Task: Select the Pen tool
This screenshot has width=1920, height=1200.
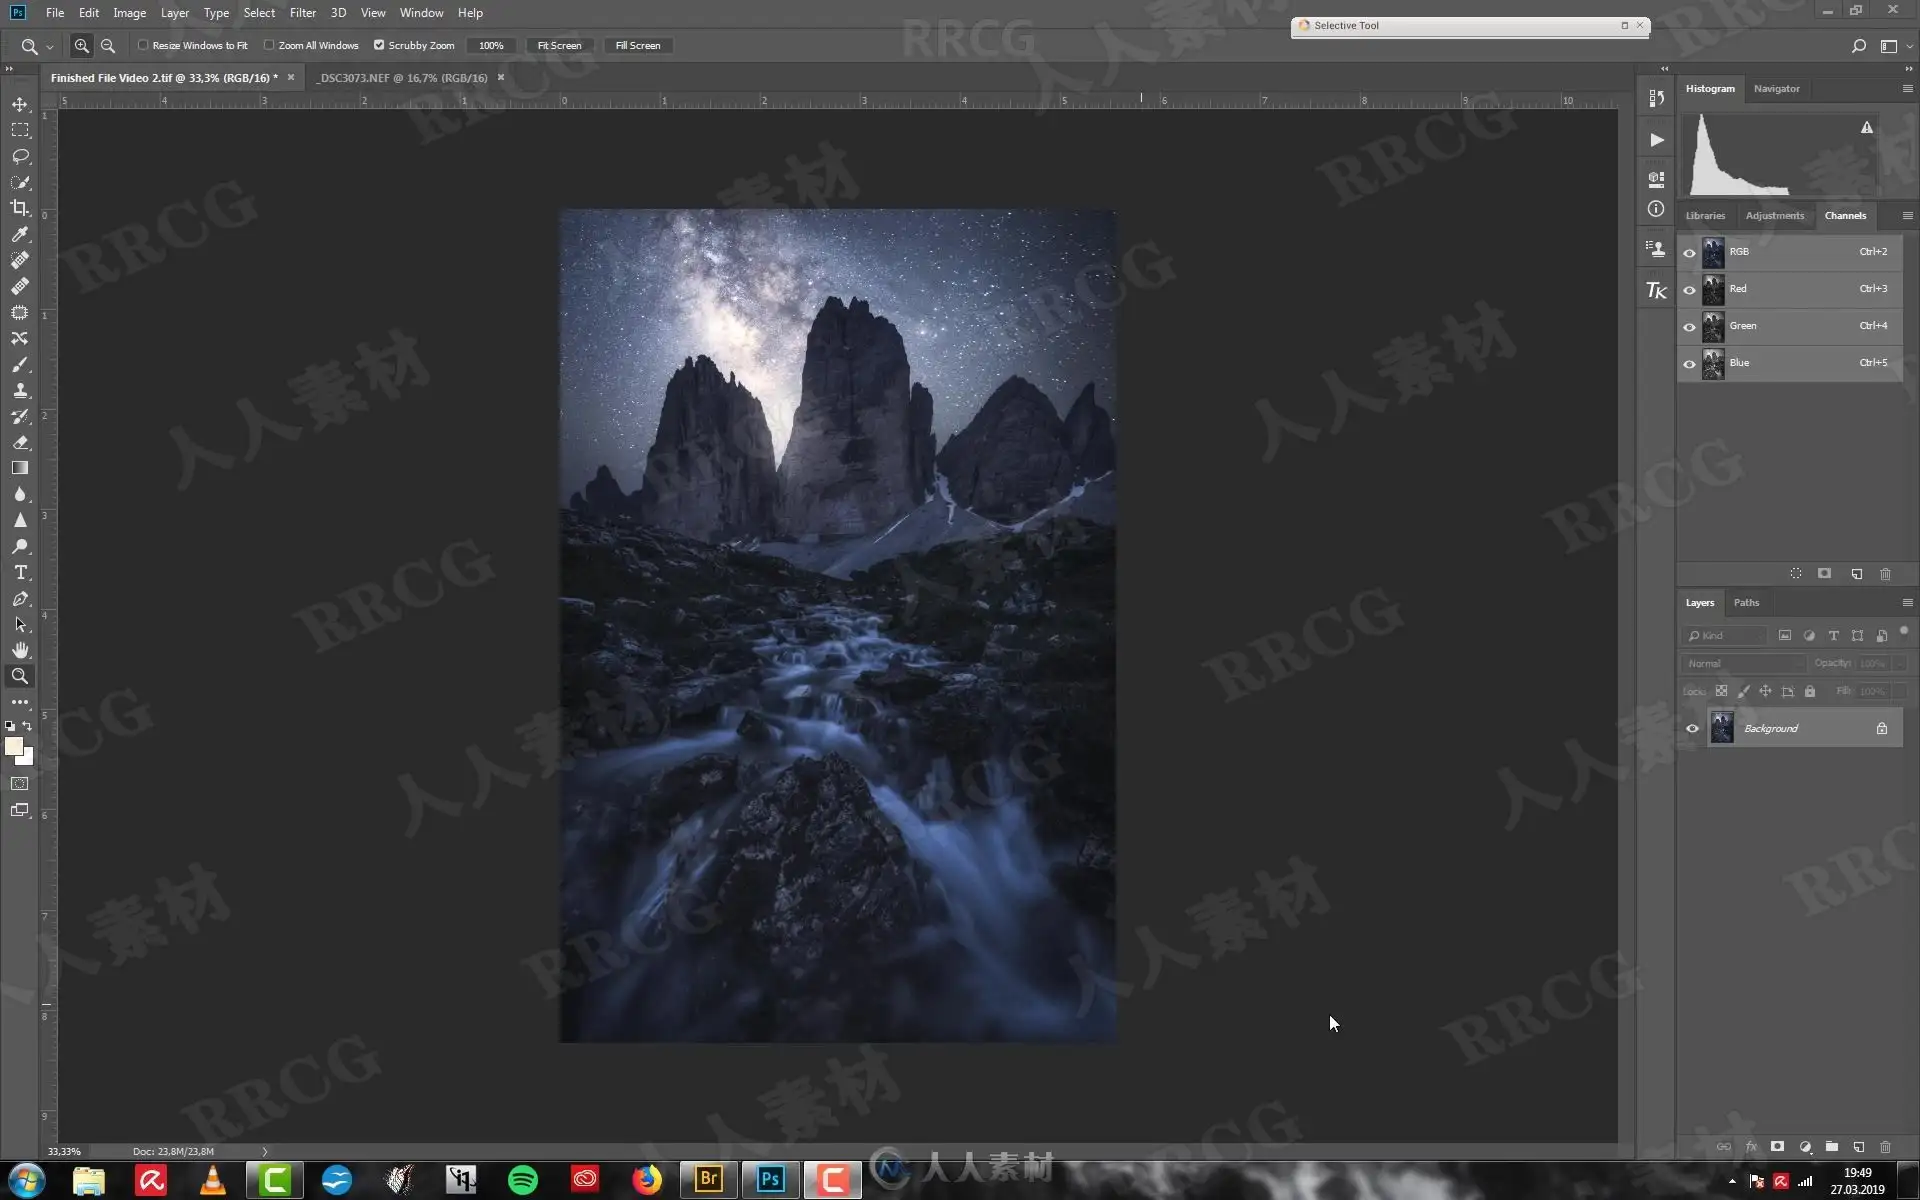Action: coord(20,598)
